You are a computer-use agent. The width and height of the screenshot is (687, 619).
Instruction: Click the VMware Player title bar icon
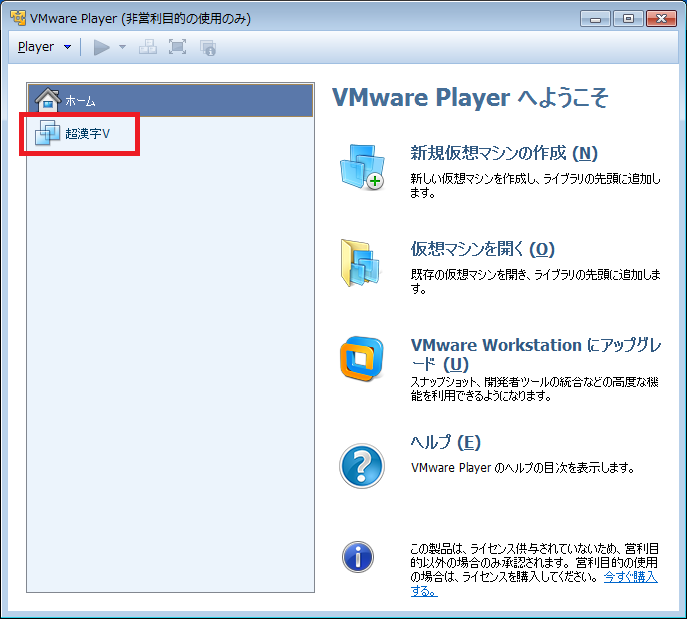[x=17, y=18]
